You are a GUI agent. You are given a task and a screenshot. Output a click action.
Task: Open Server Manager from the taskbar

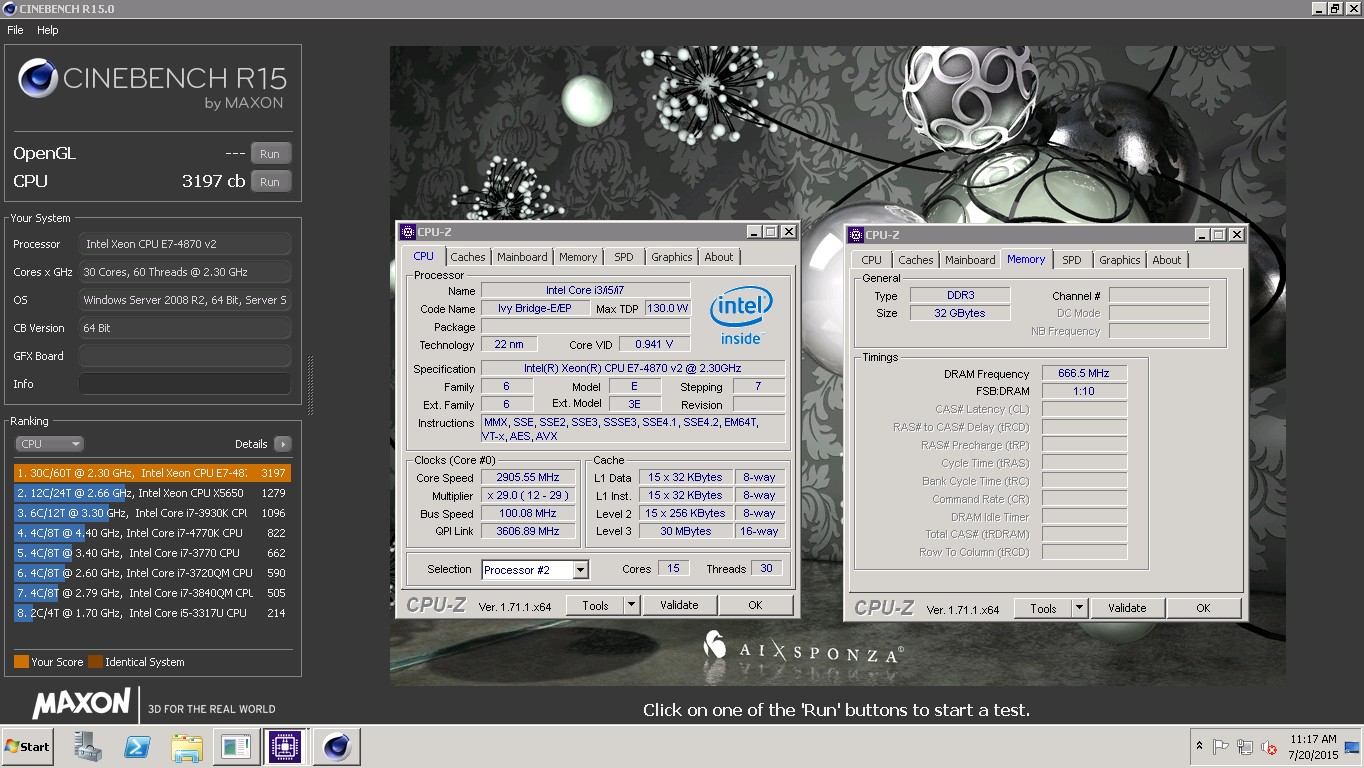click(86, 746)
